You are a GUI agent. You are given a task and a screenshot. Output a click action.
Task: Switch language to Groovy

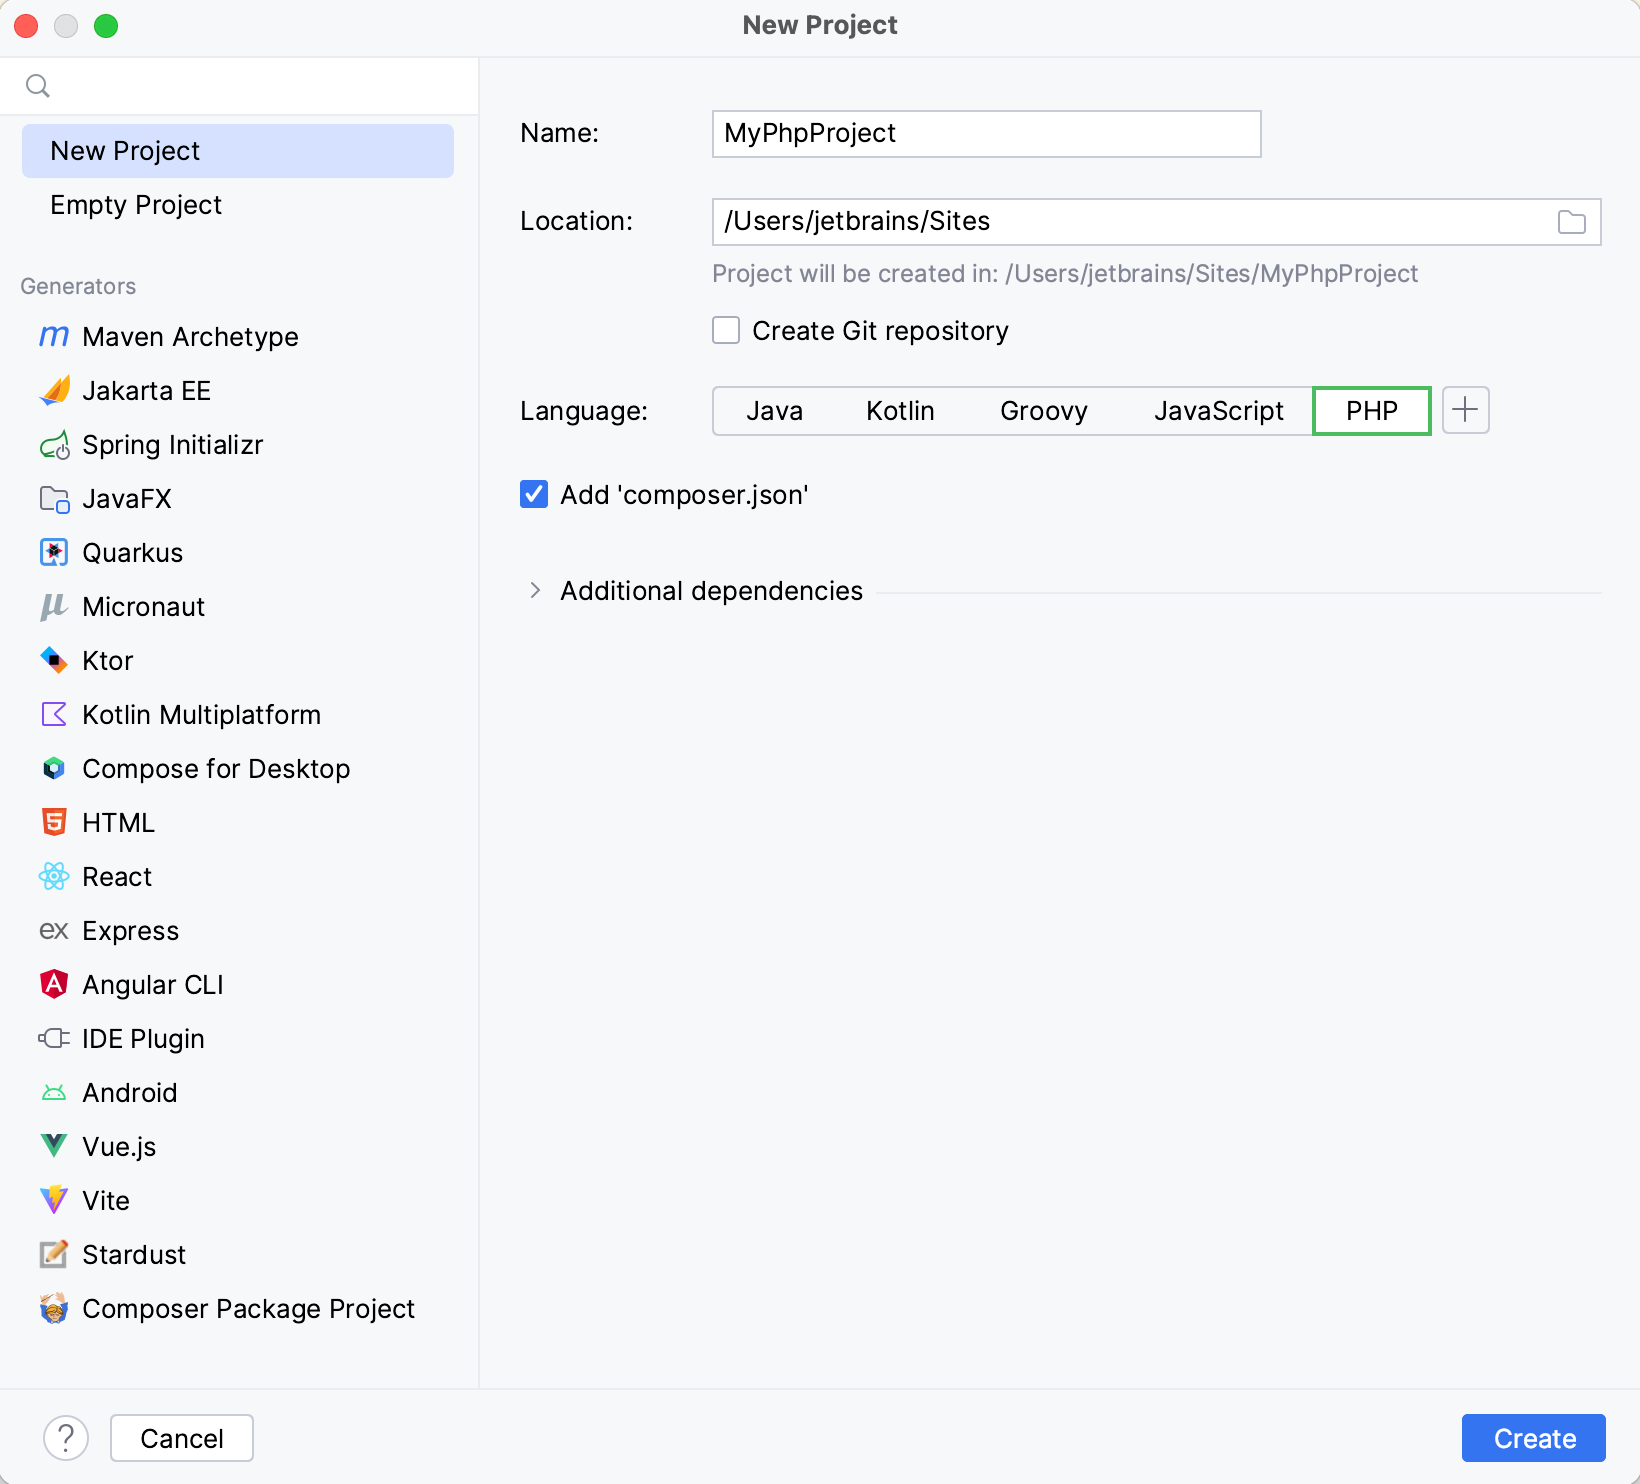[x=1044, y=411]
